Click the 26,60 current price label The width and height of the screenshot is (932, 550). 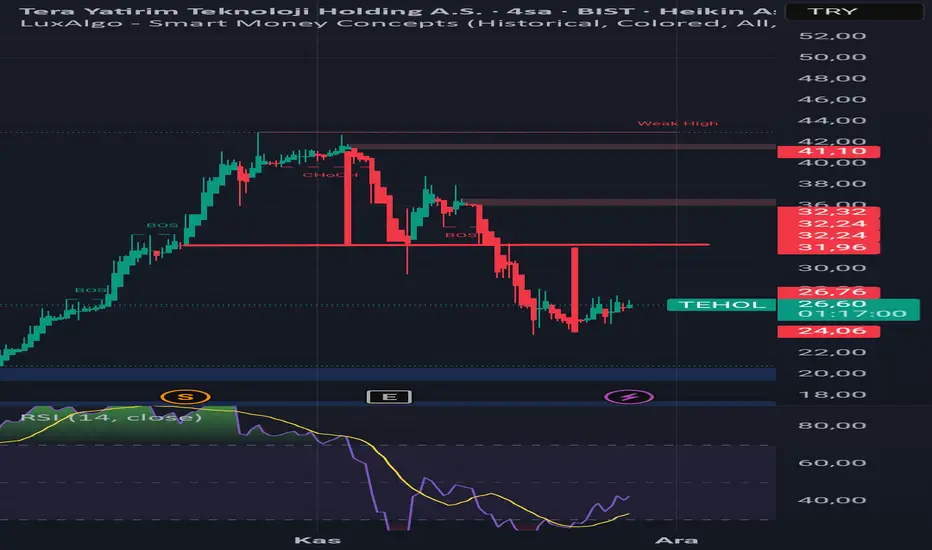pyautogui.click(x=832, y=304)
